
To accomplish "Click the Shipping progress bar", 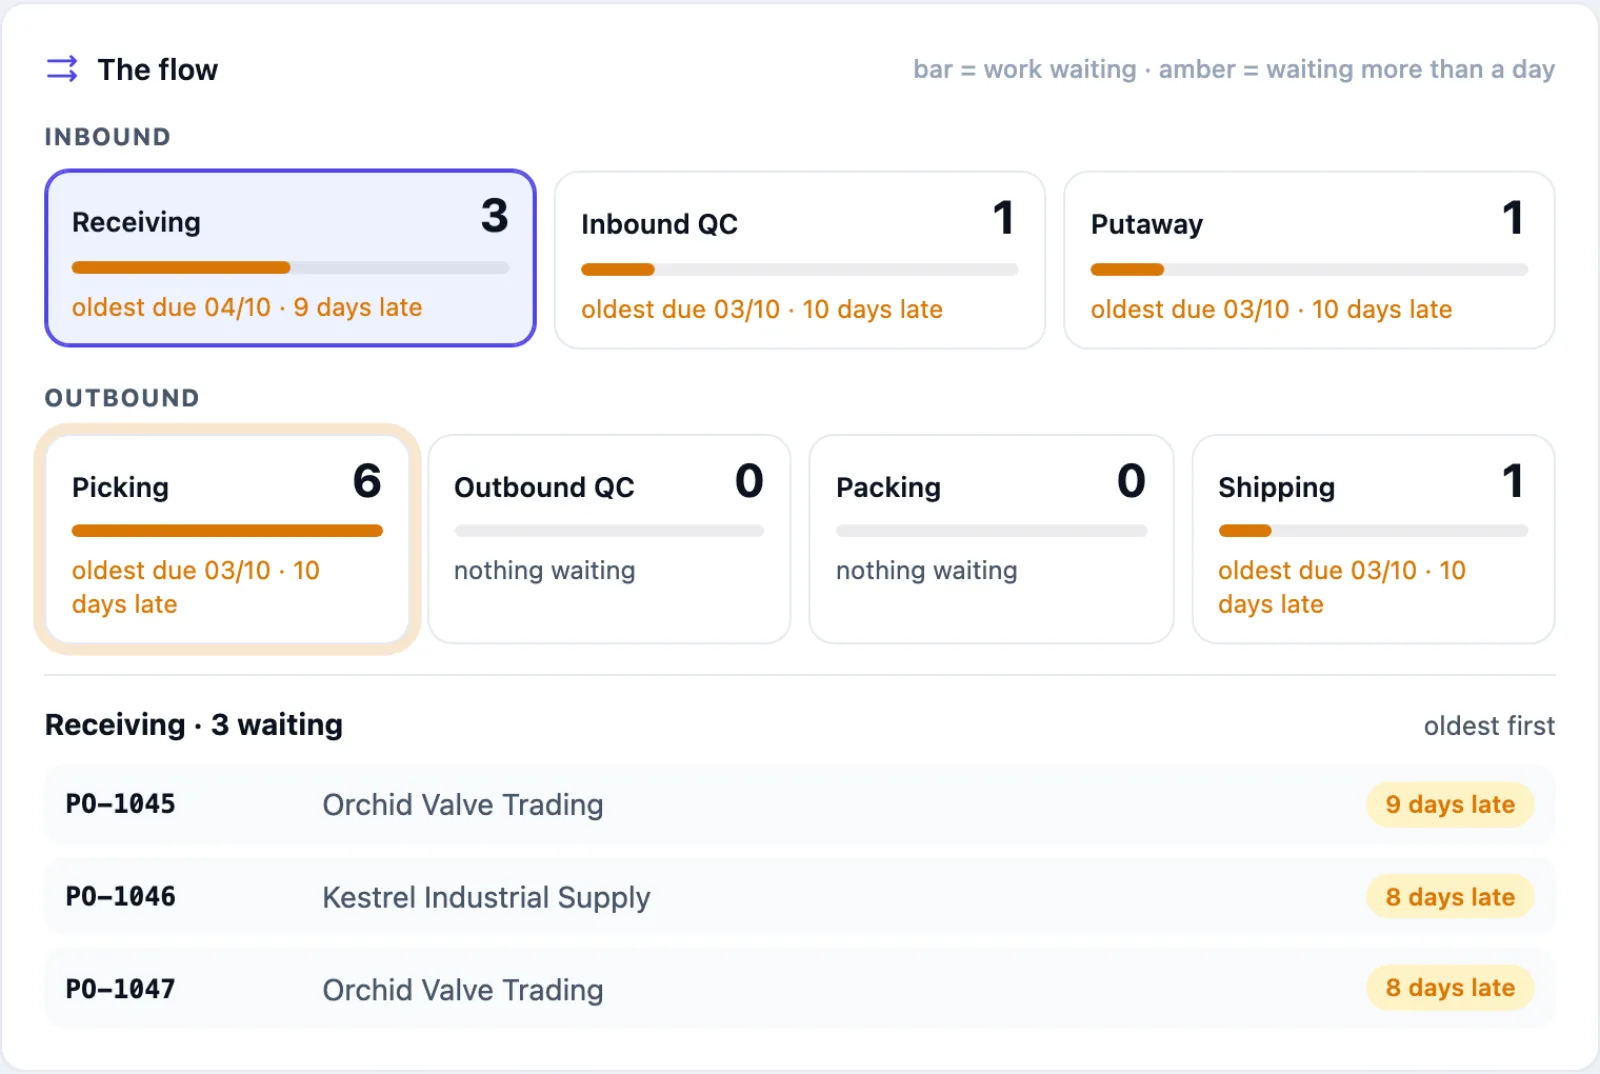I will [x=1373, y=531].
